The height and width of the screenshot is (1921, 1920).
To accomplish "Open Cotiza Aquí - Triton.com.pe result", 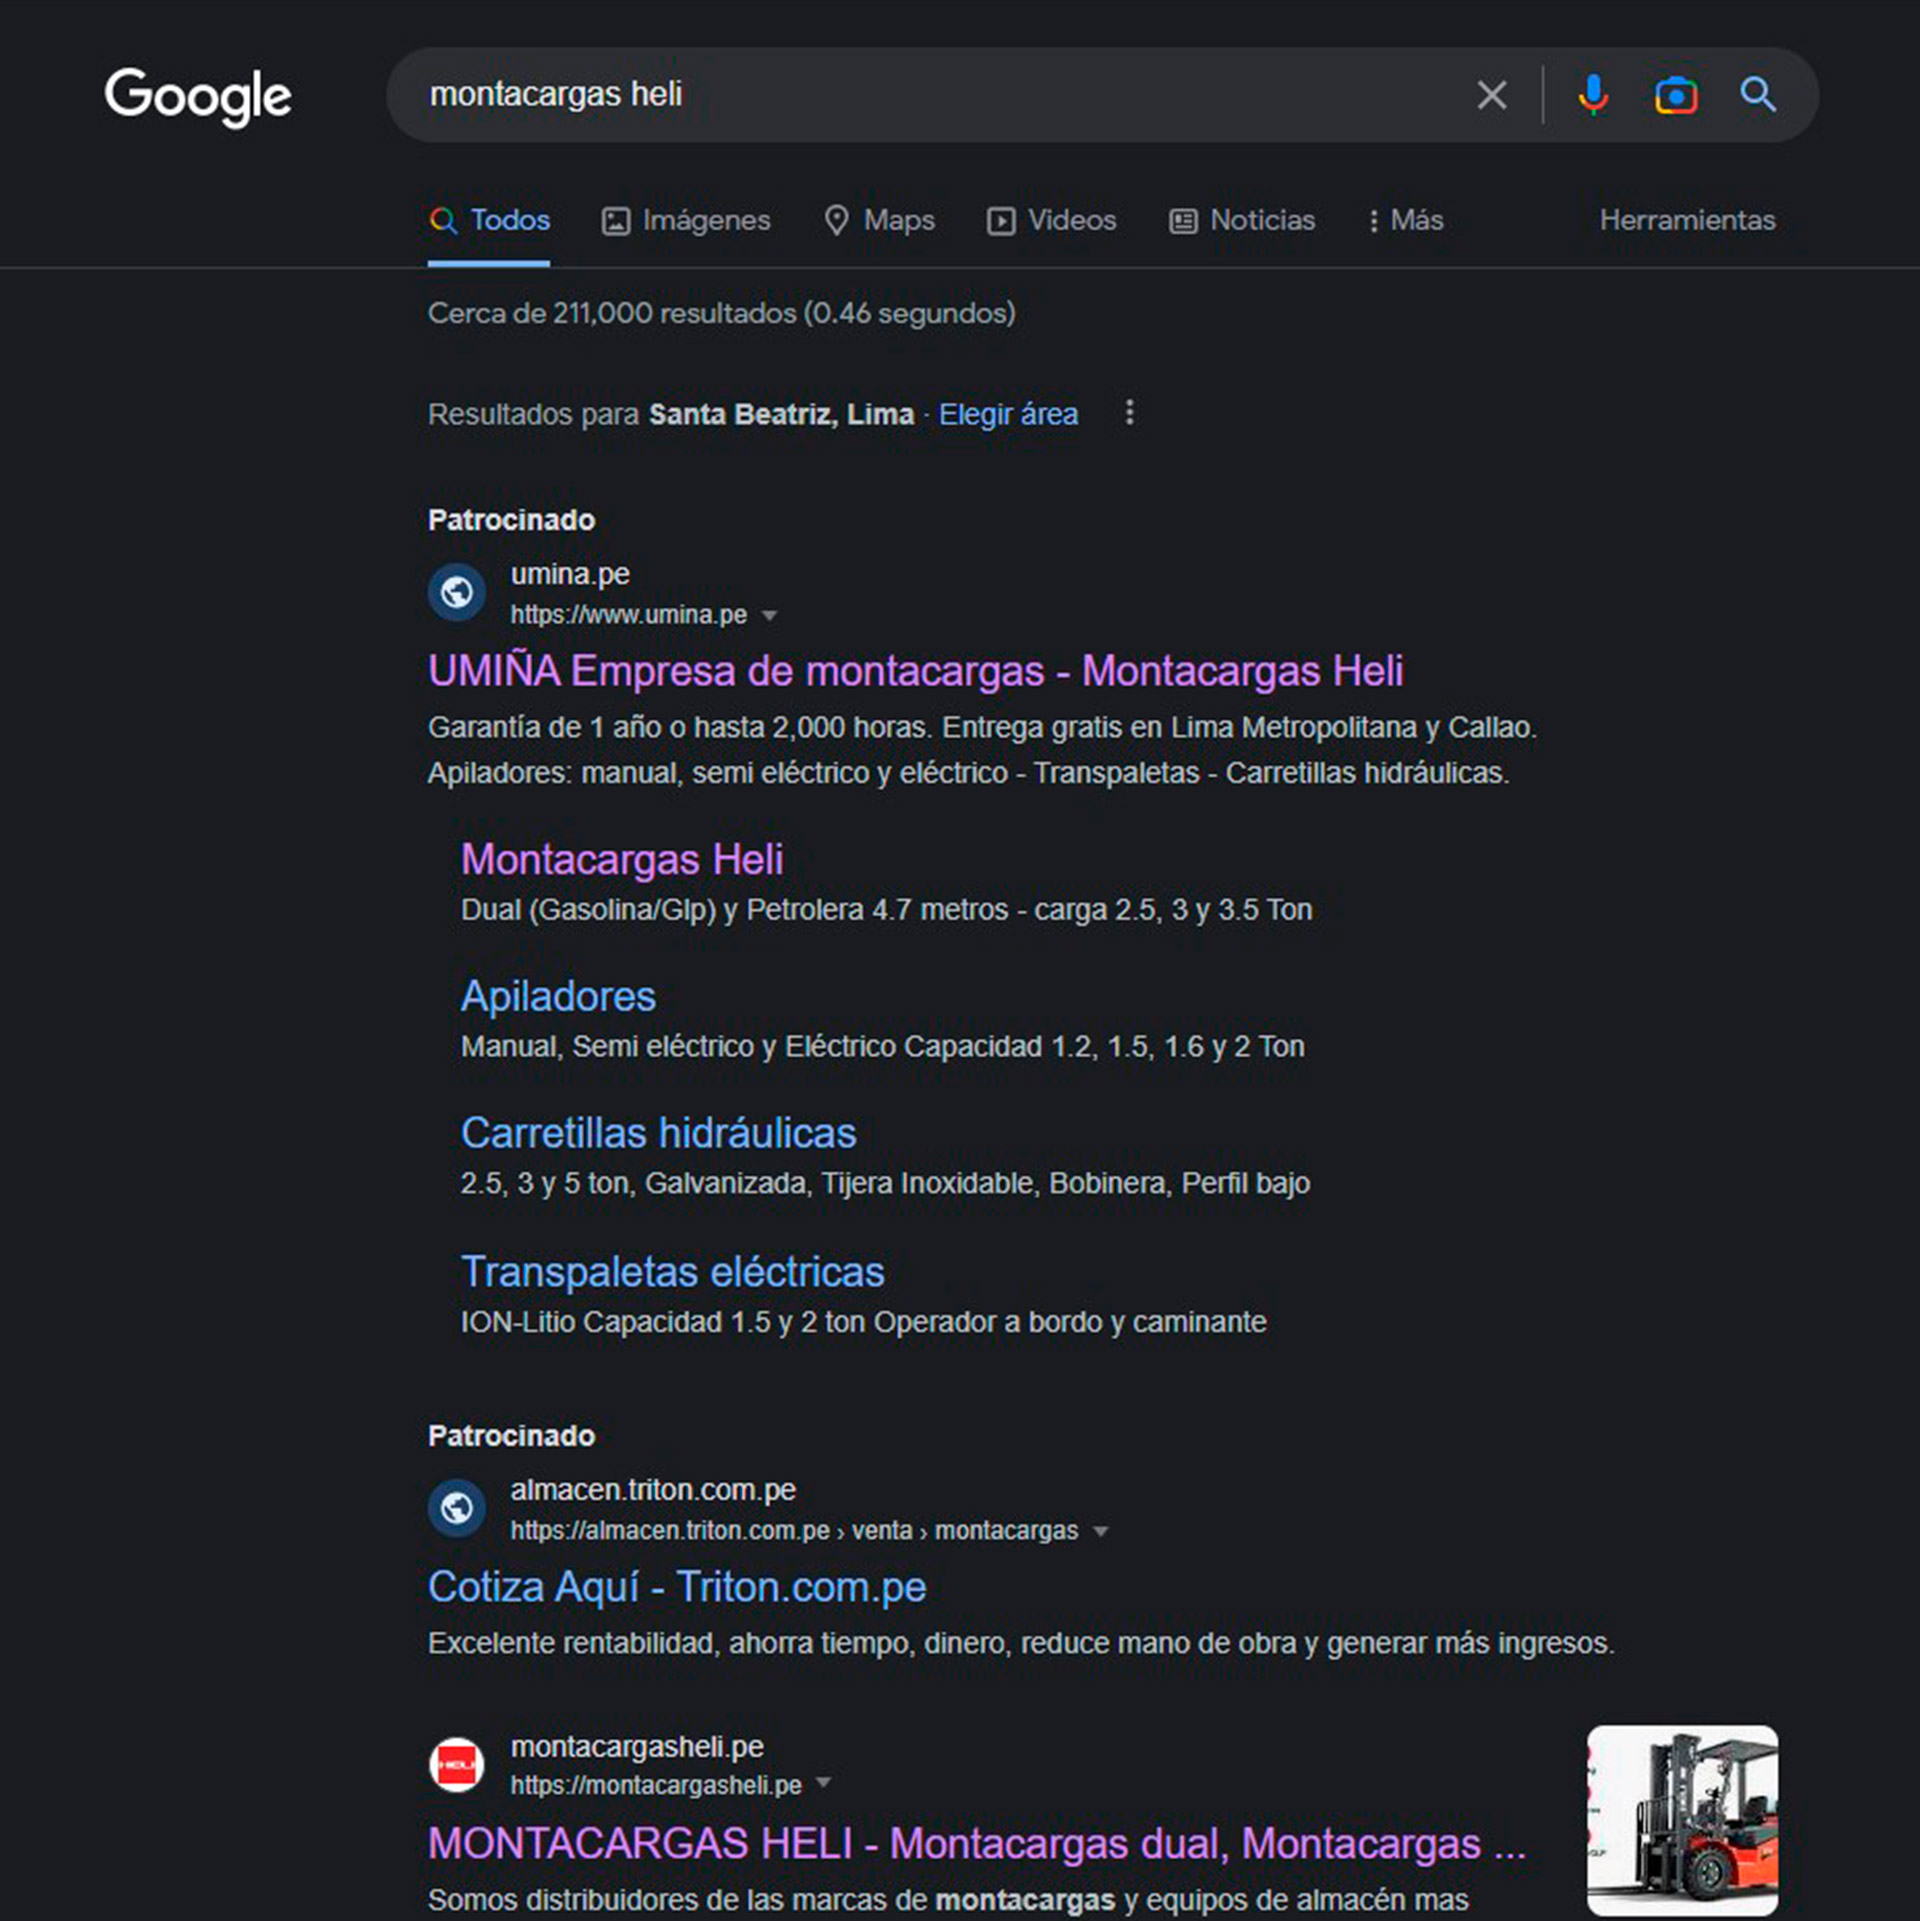I will [677, 1587].
